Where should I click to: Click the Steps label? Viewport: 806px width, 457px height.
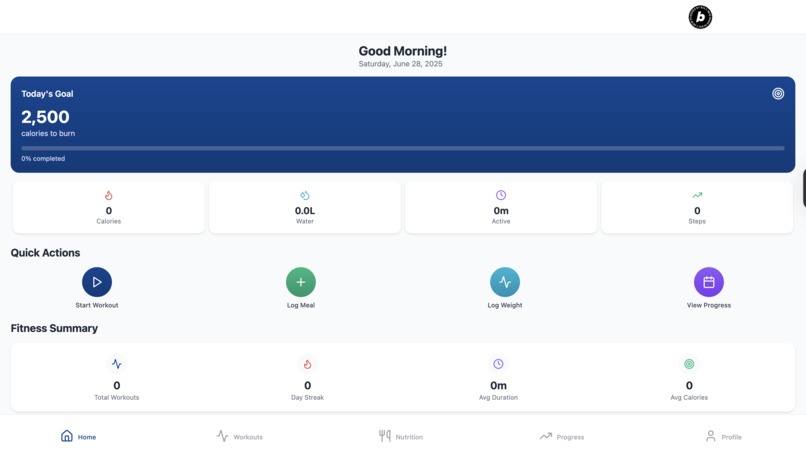pos(697,221)
